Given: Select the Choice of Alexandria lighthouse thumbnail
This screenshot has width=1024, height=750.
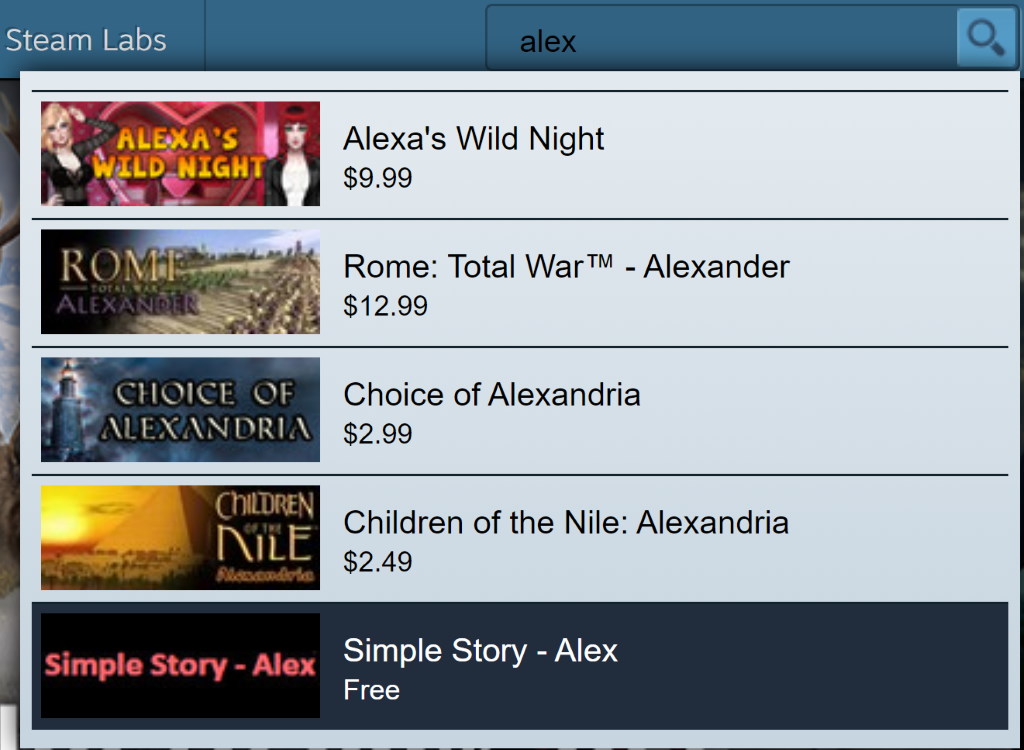Looking at the screenshot, I should point(180,409).
